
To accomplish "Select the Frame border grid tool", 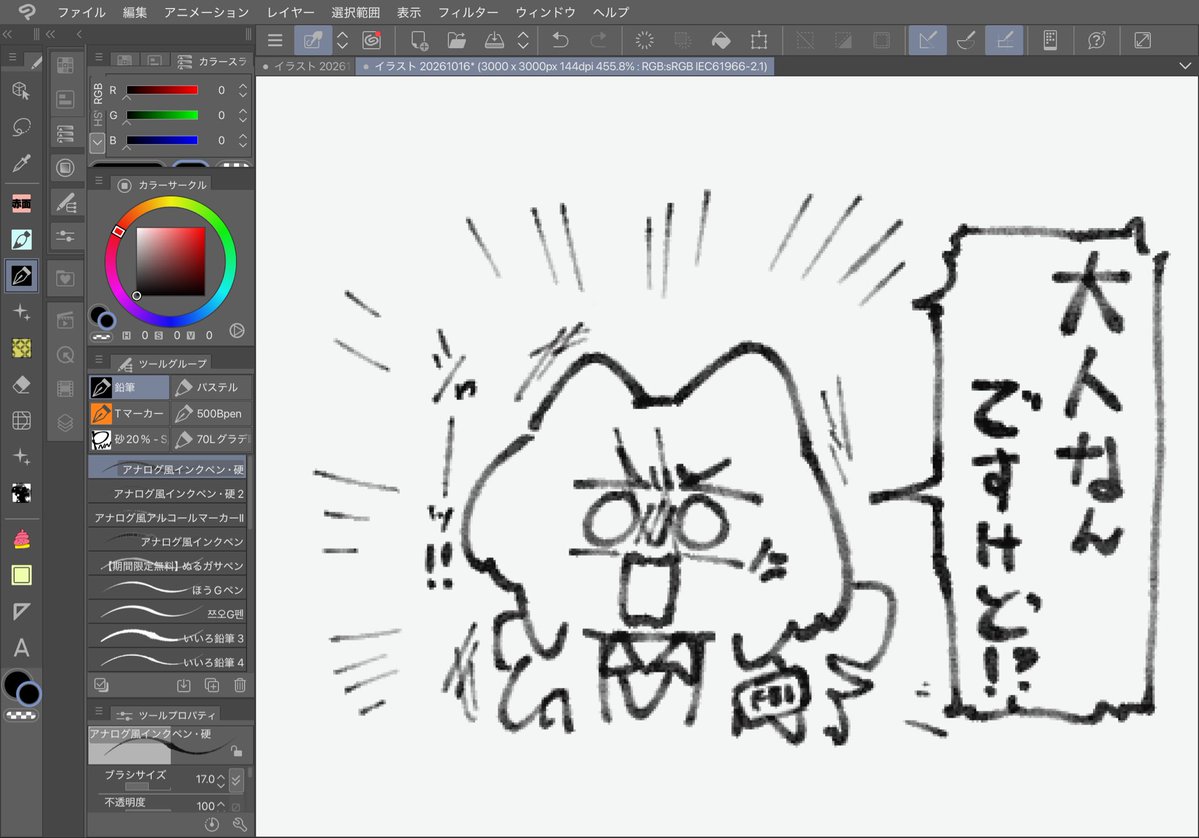I will point(21,420).
